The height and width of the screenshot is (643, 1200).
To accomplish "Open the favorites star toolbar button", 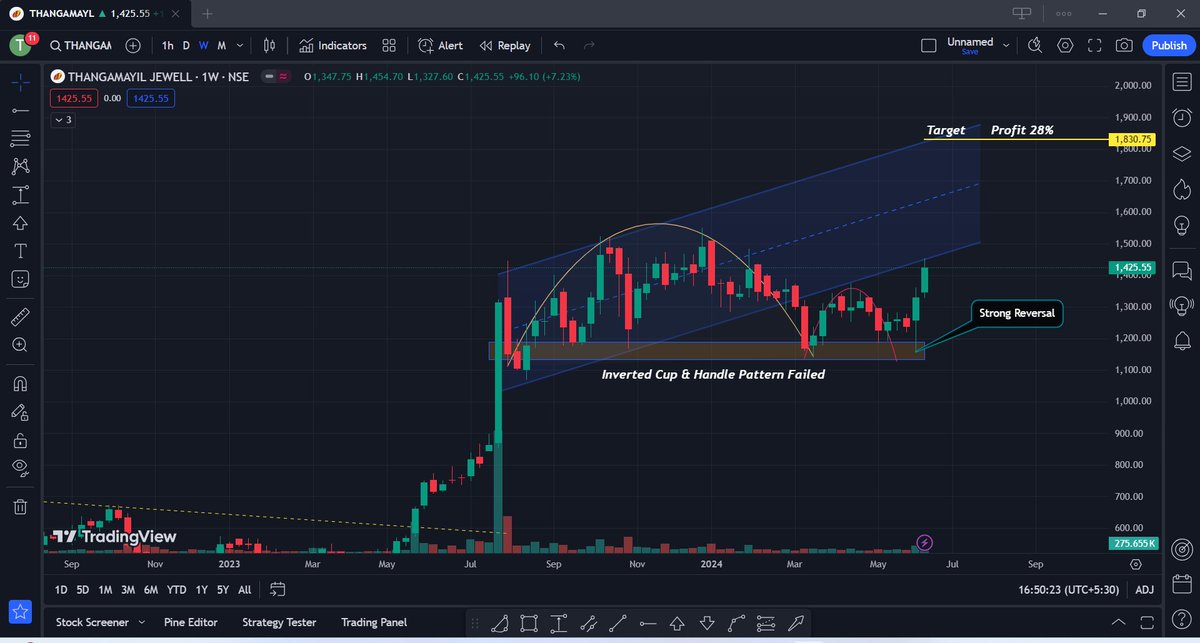I will [21, 611].
